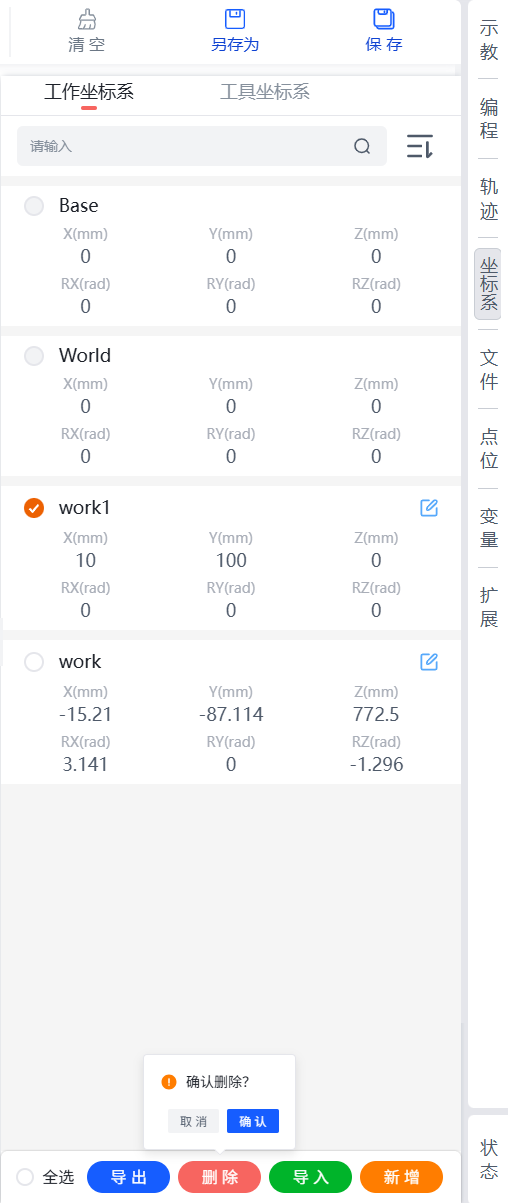Image resolution: width=508 pixels, height=1203 pixels.
Task: Open 轨迹 in the side menu
Action: (x=488, y=198)
